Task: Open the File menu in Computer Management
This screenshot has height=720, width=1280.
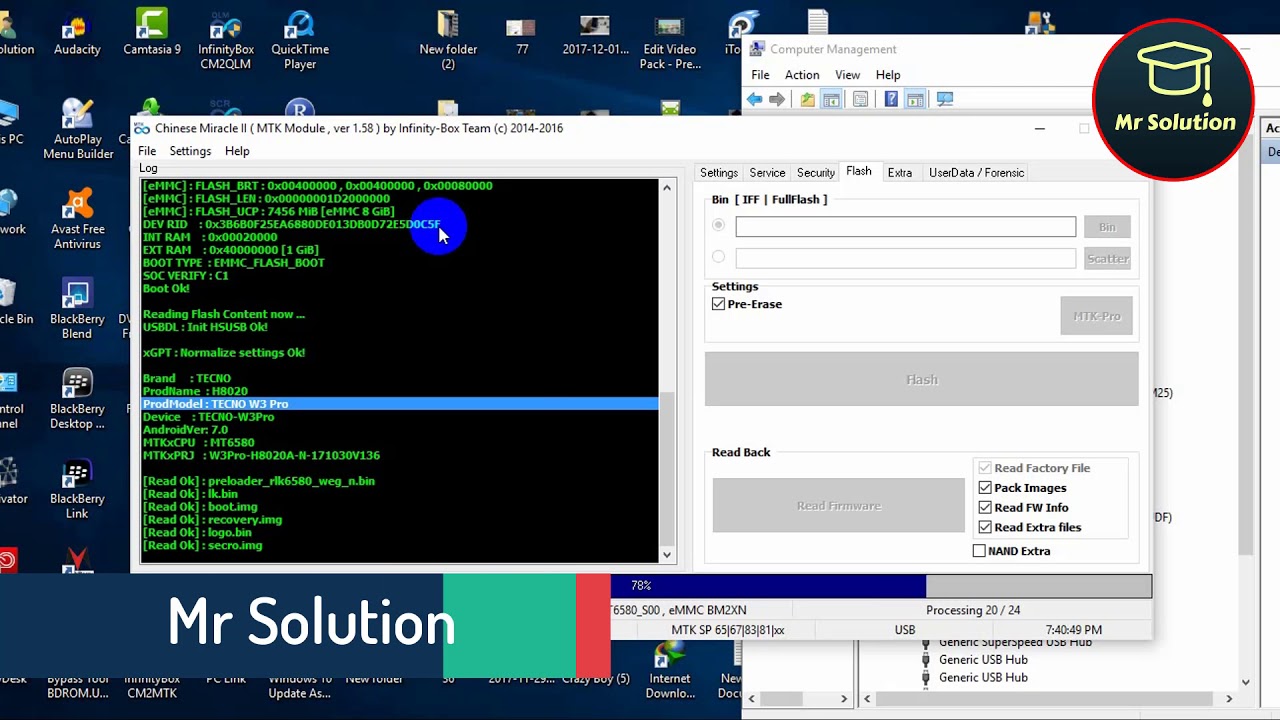Action: [760, 75]
